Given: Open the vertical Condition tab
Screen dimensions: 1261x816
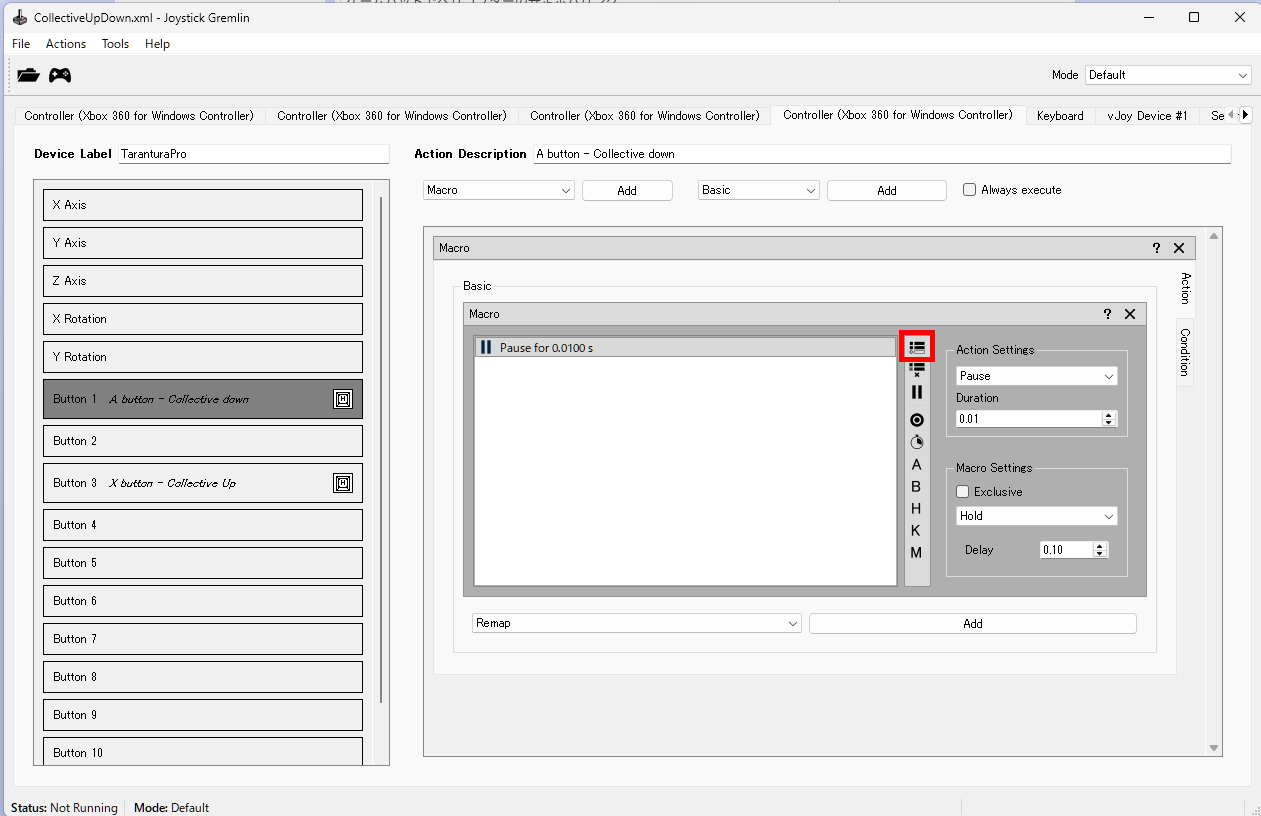Looking at the screenshot, I should 1185,352.
